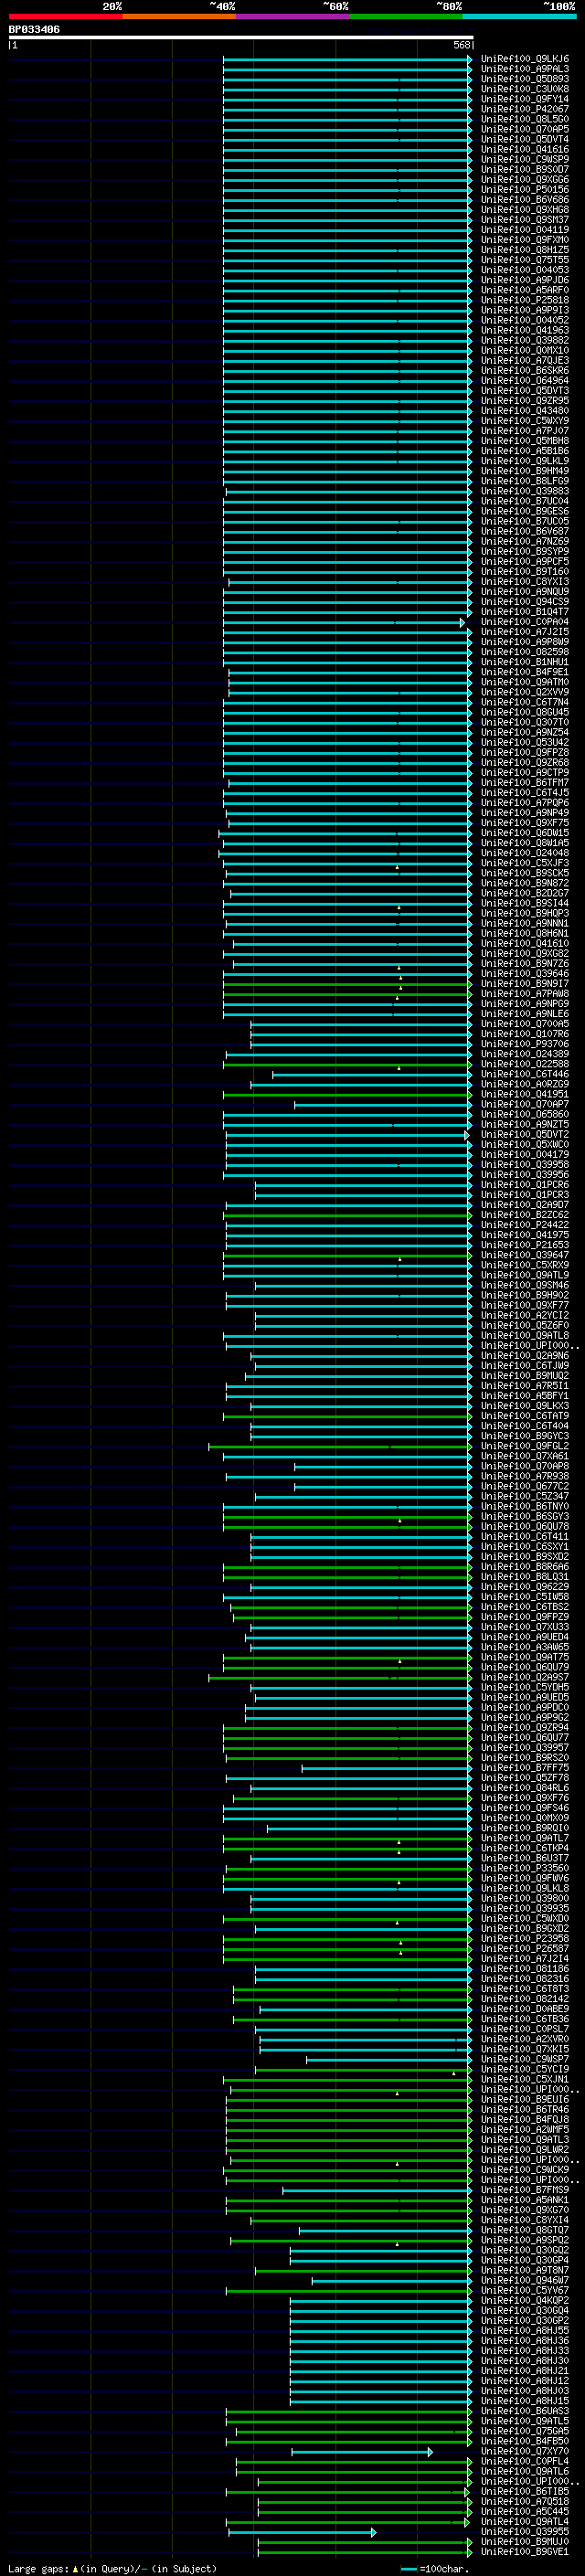
Task: Select hit label UniRef100_Q9ATL5
Action: [x=524, y=2421]
